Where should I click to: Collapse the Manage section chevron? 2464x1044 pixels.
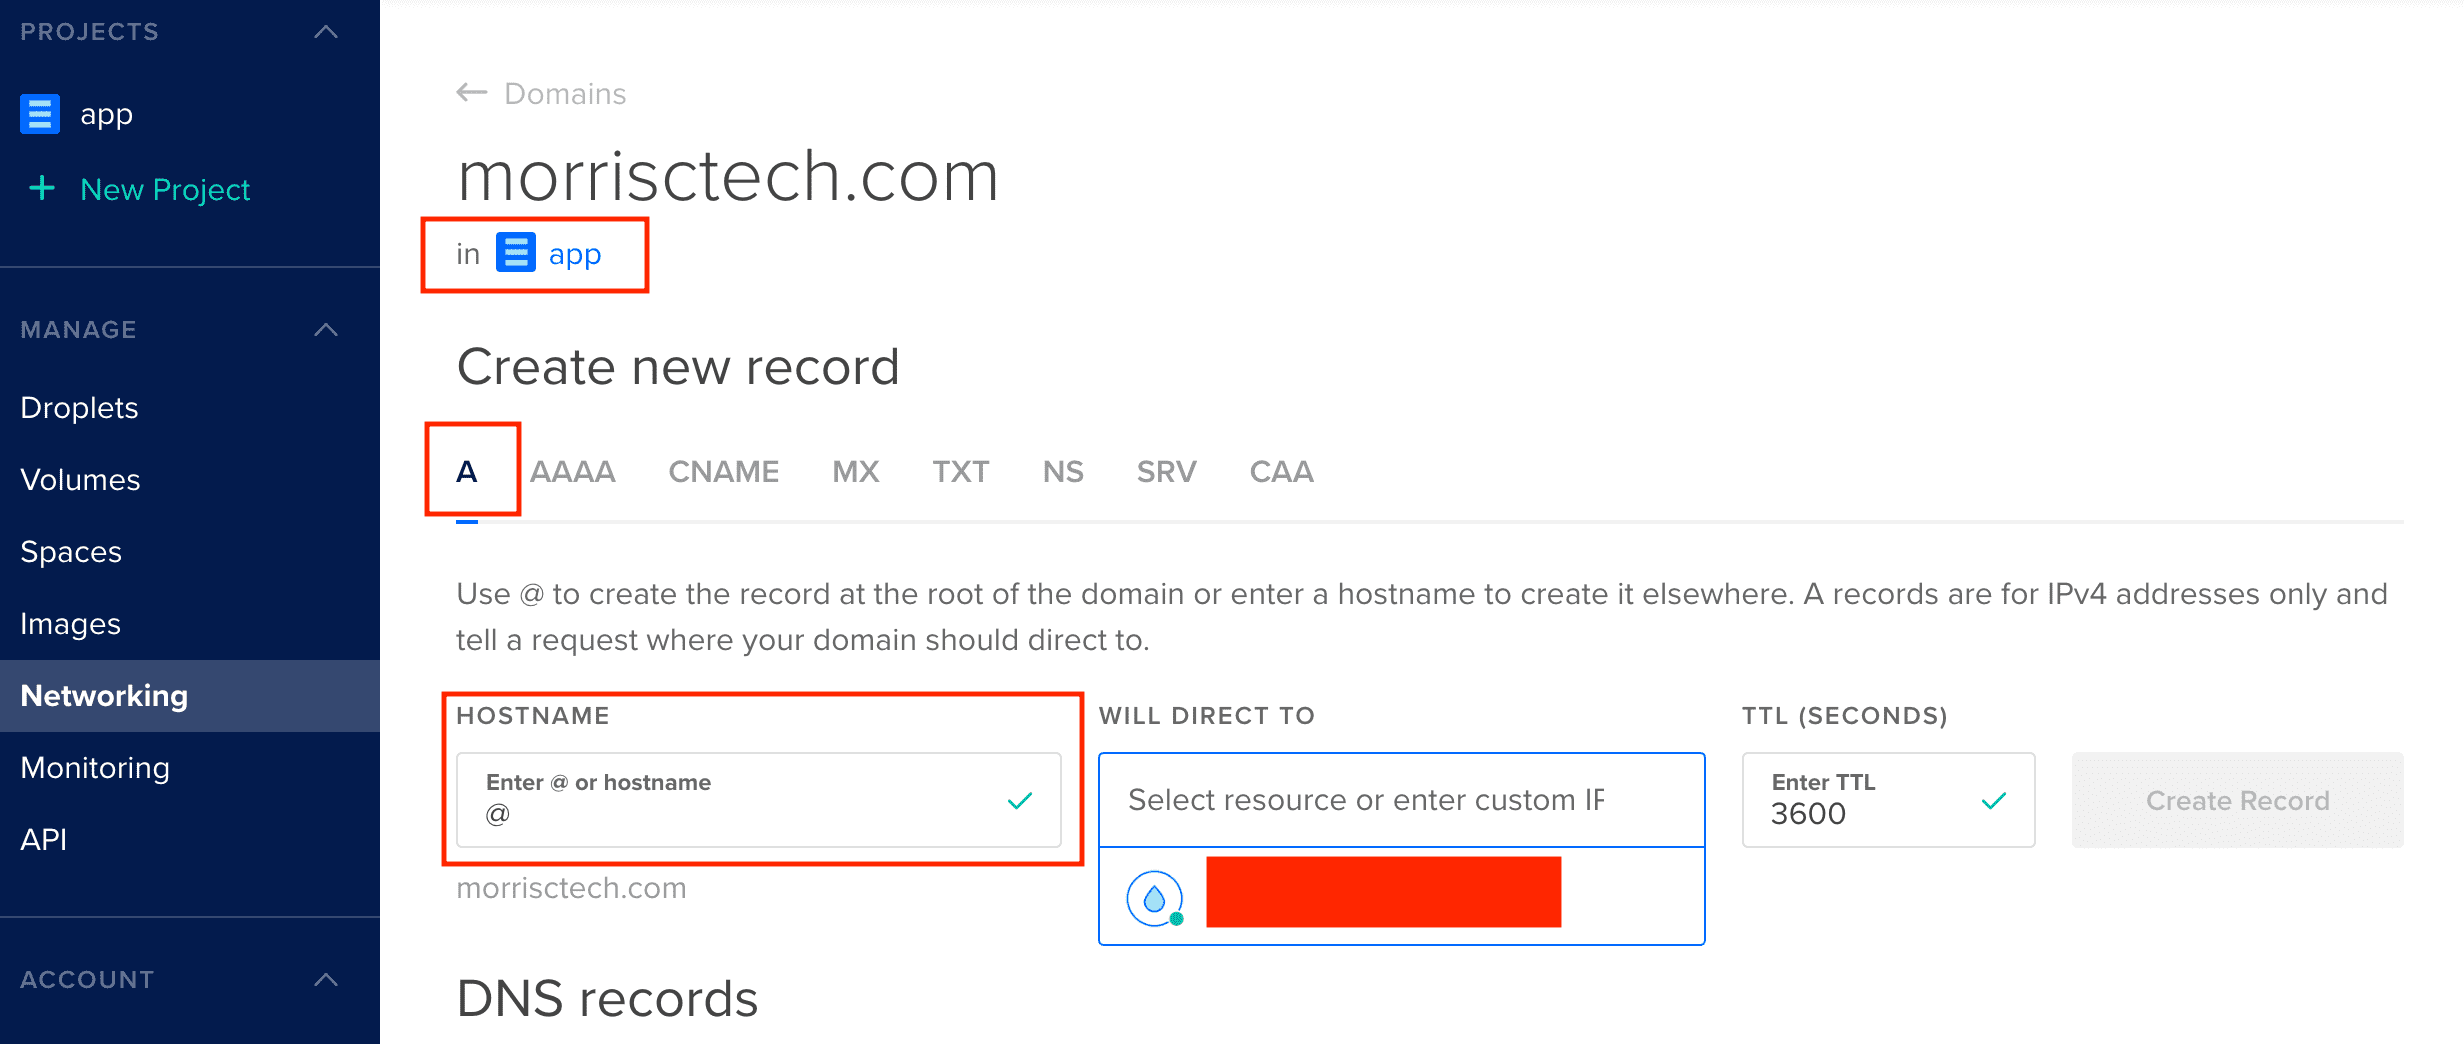coord(326,330)
